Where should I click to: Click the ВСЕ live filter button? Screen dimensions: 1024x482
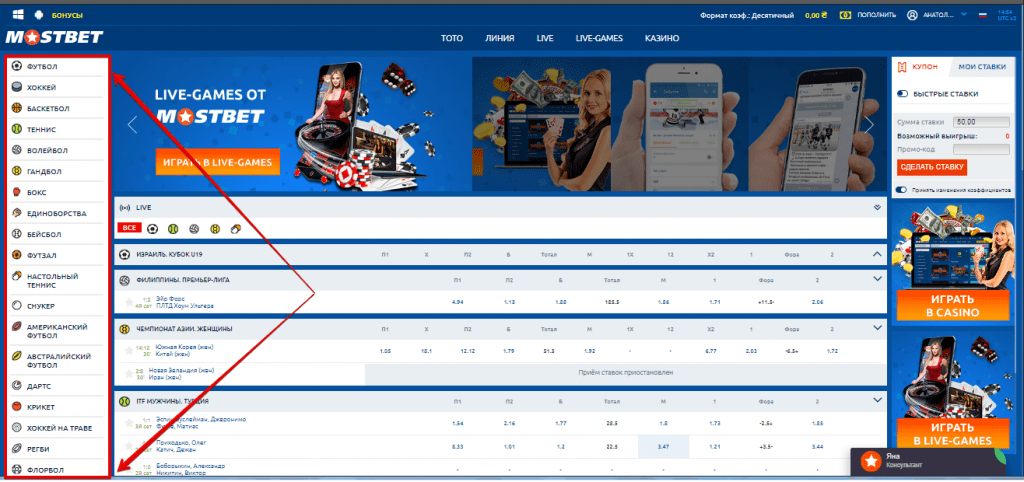click(x=129, y=229)
